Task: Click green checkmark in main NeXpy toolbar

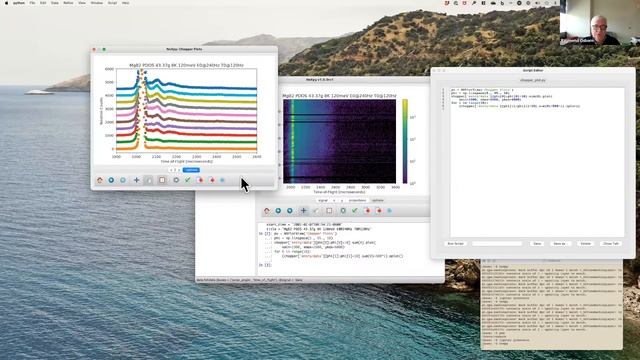Action: click(355, 211)
